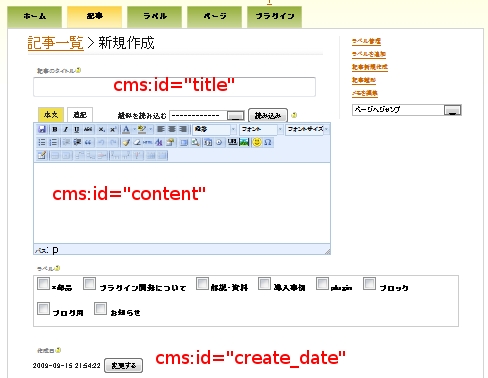Increase indent of paragraph
Image resolution: width=488 pixels, height=378 pixels.
click(77, 142)
